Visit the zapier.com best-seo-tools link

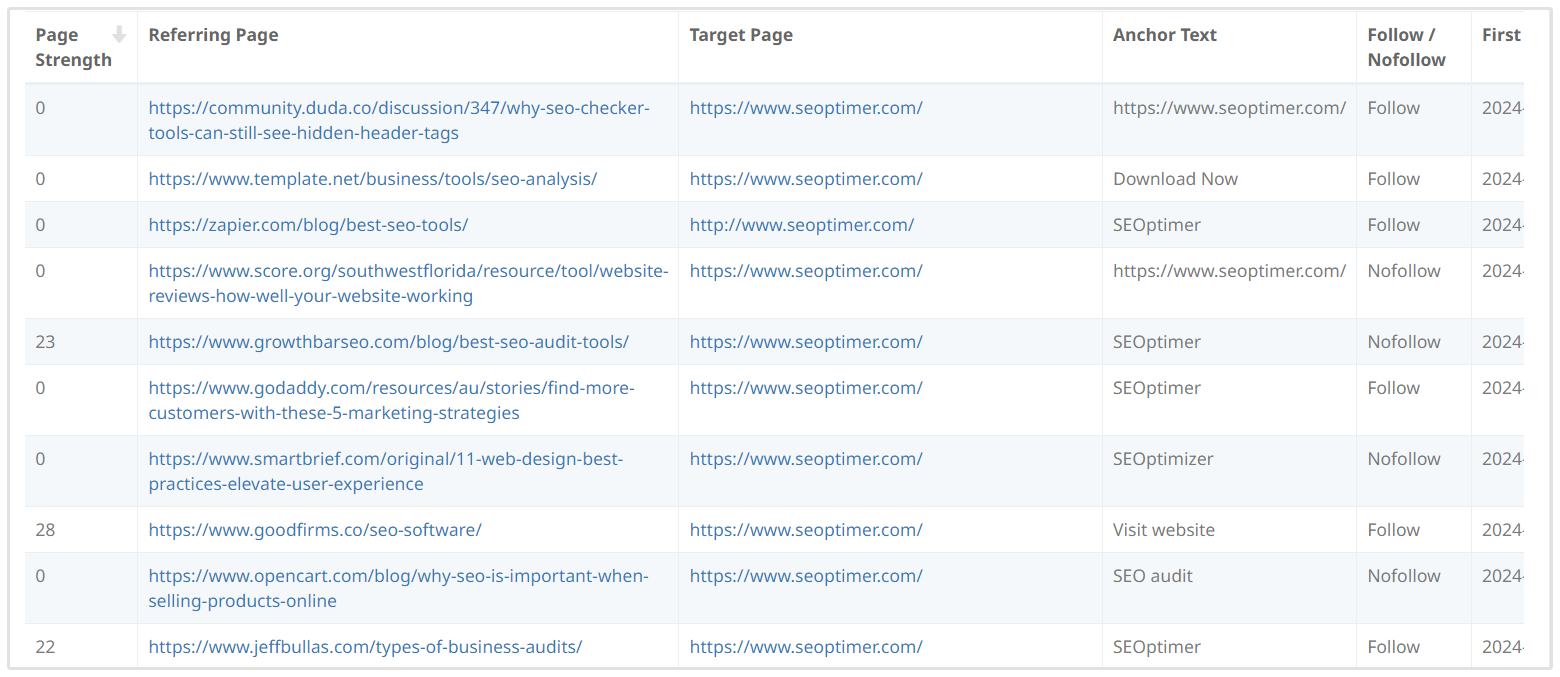tap(308, 225)
